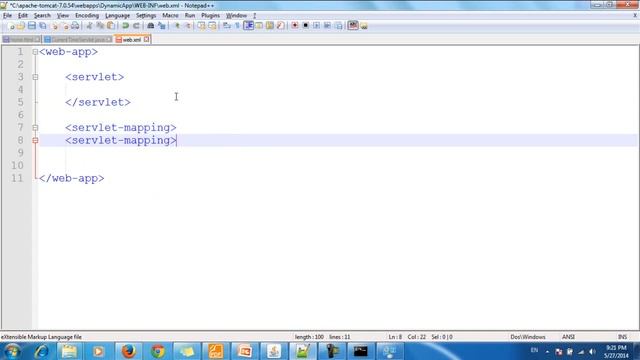Click the </servlet> tag on line 5
Image resolution: width=640 pixels, height=360 pixels.
[x=98, y=102]
